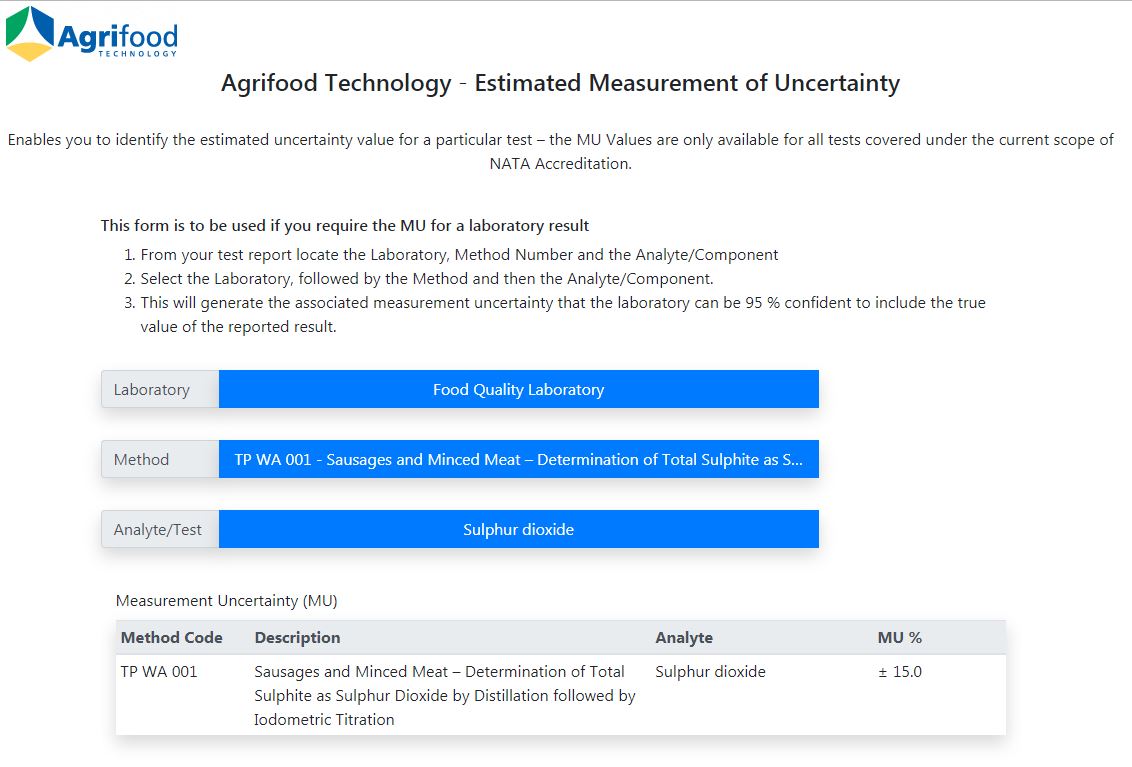Click the Sausages and Minced Meat description cell
The height and width of the screenshot is (767, 1132).
click(445, 695)
